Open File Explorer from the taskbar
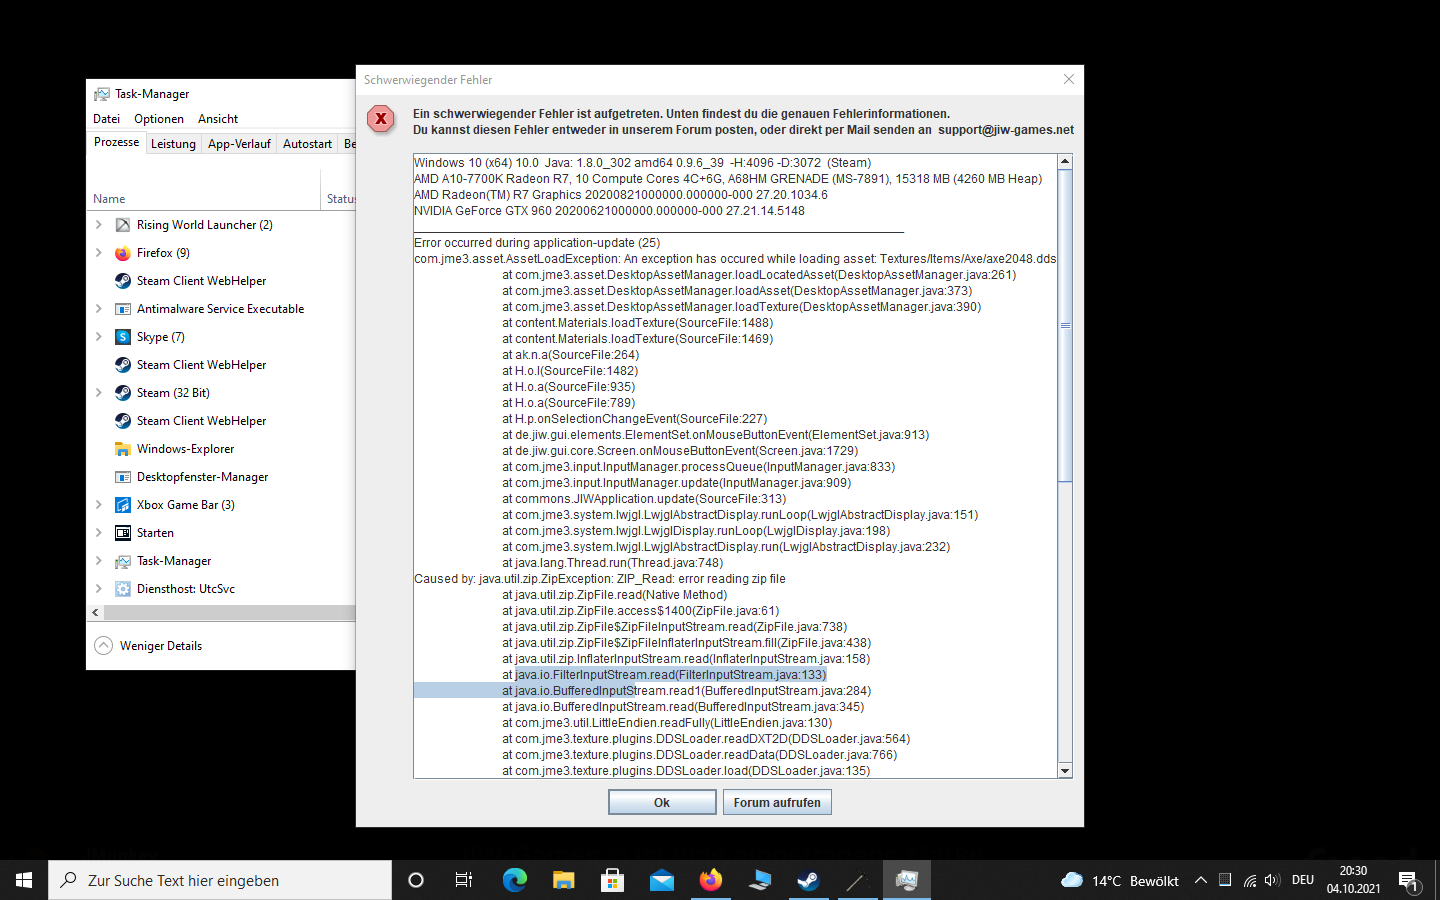This screenshot has width=1440, height=900. [564, 880]
